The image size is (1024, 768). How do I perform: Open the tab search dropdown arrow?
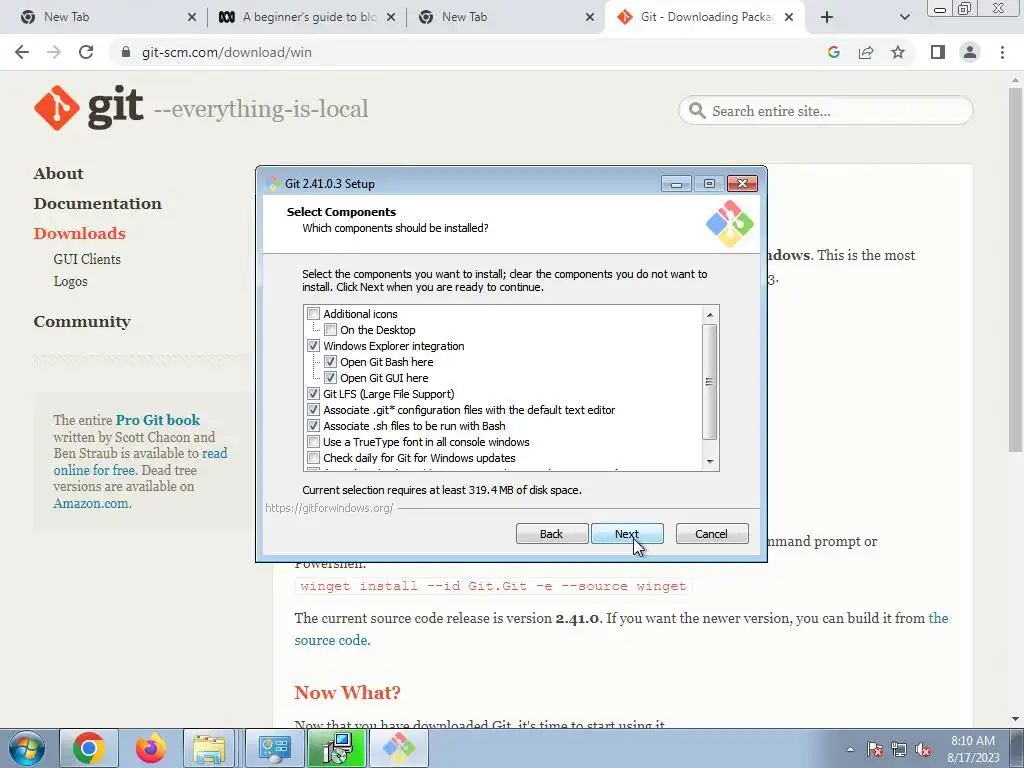(x=904, y=17)
